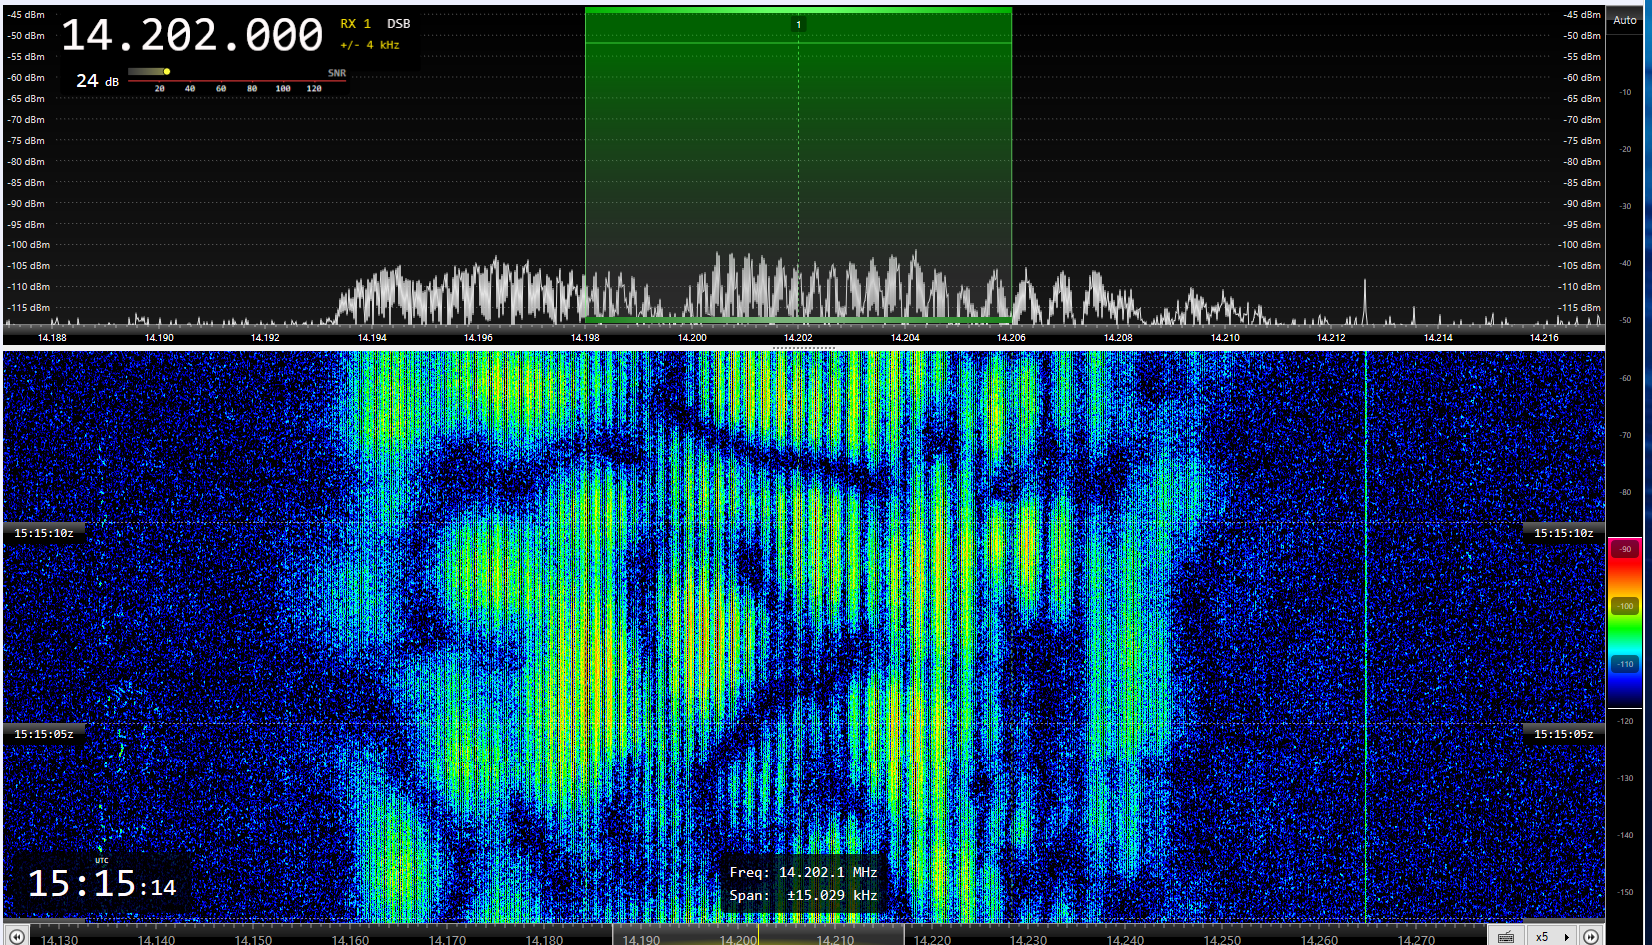Click 14.200 on the spectrum frequency scale

point(692,338)
